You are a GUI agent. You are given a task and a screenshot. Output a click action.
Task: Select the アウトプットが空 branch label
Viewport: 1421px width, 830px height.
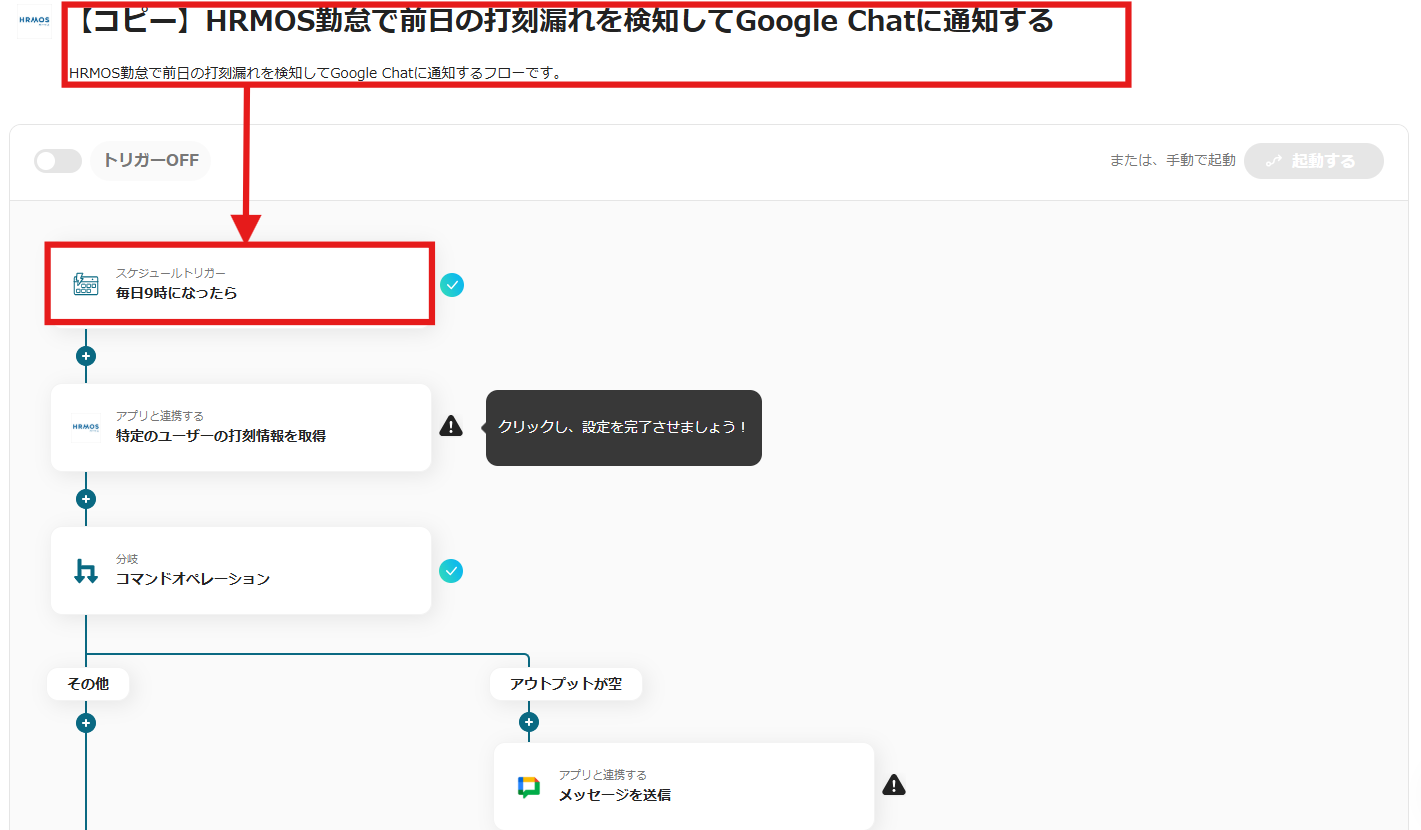pyautogui.click(x=566, y=684)
